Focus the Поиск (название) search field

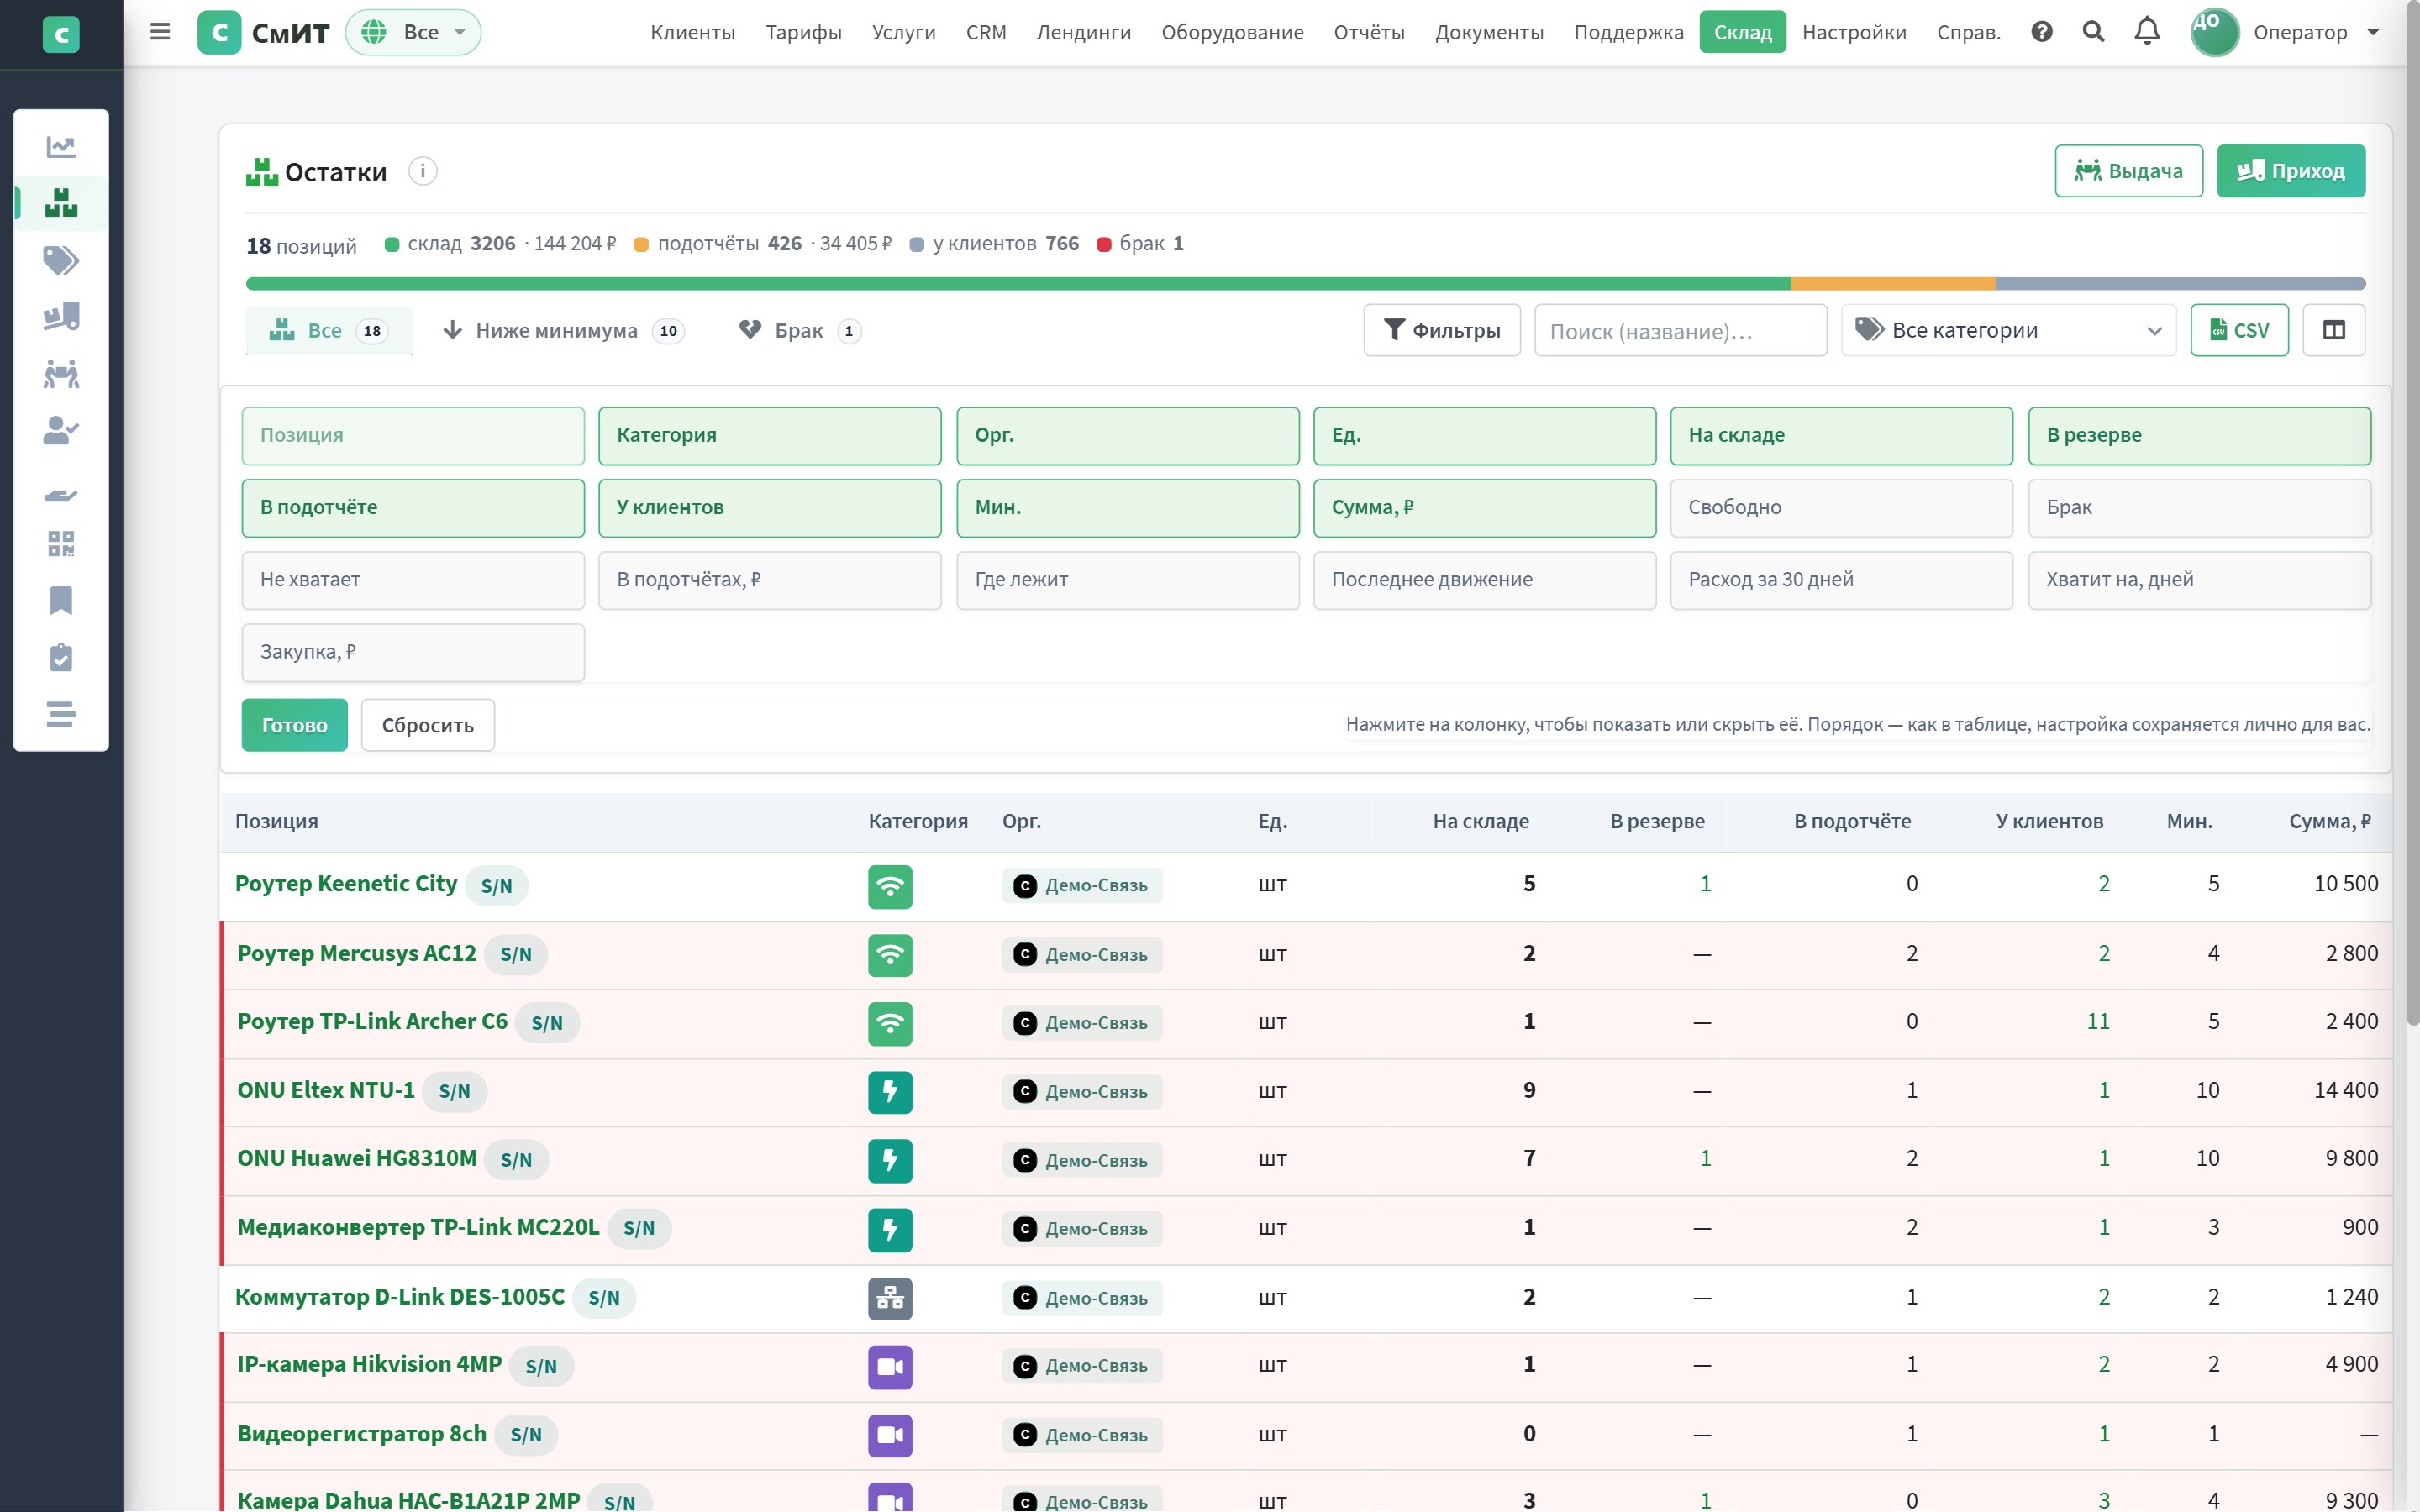click(x=1680, y=330)
